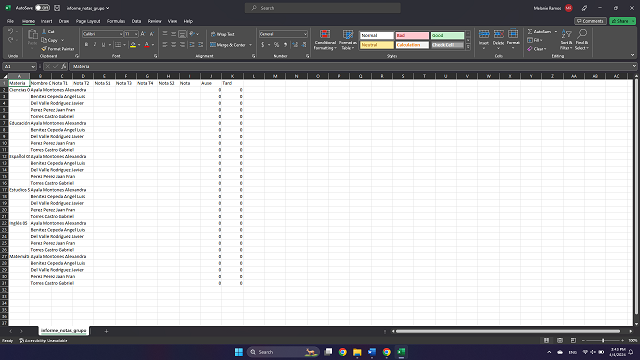Apply the yellow fill color
Screen dimensions: 640x360
[133, 44]
